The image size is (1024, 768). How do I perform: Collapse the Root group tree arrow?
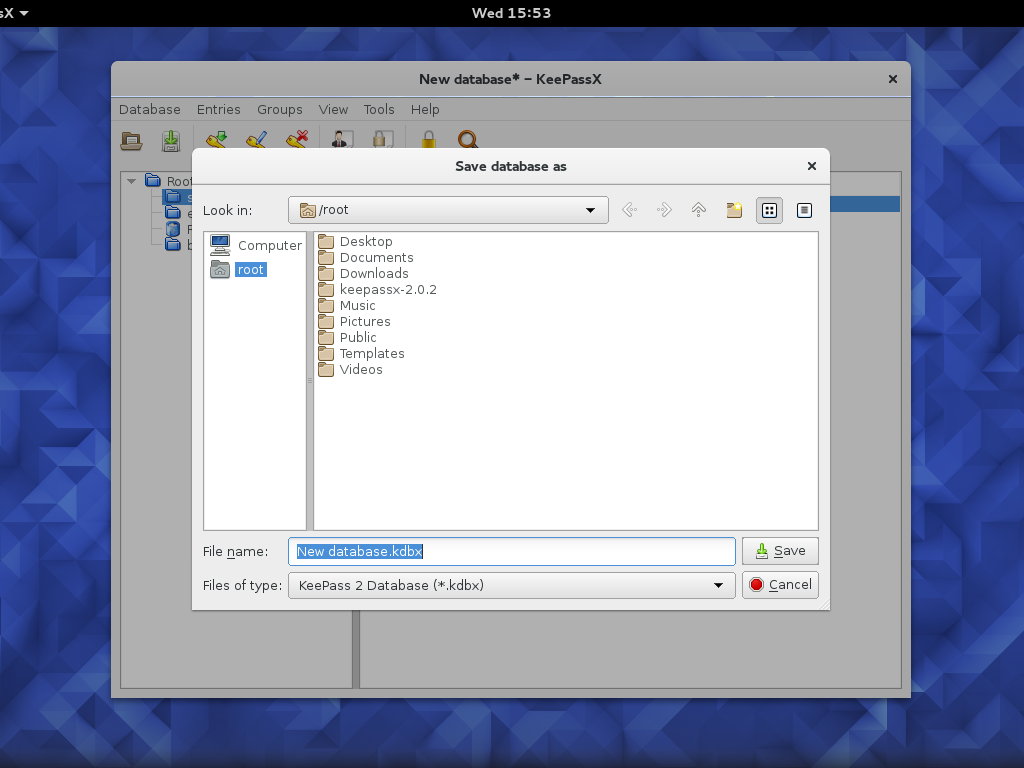131,181
